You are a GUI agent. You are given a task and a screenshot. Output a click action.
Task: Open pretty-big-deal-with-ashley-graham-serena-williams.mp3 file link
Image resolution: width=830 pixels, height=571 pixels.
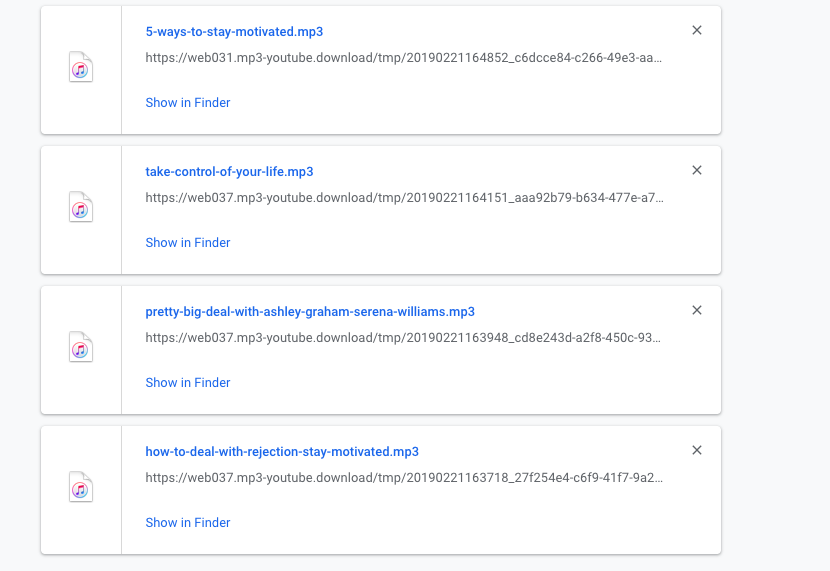tap(310, 312)
